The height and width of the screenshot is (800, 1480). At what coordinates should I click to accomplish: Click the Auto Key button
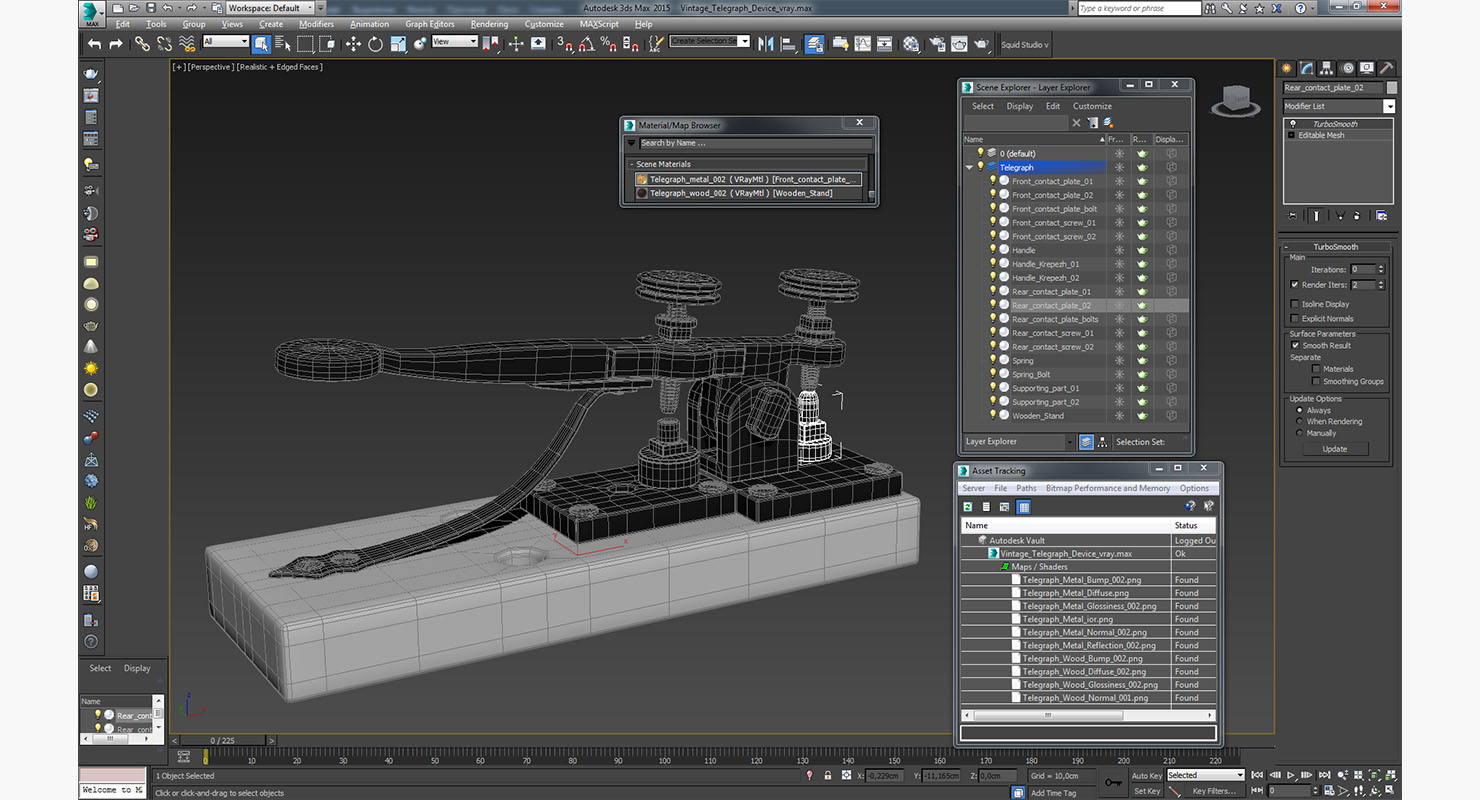pyautogui.click(x=1146, y=775)
